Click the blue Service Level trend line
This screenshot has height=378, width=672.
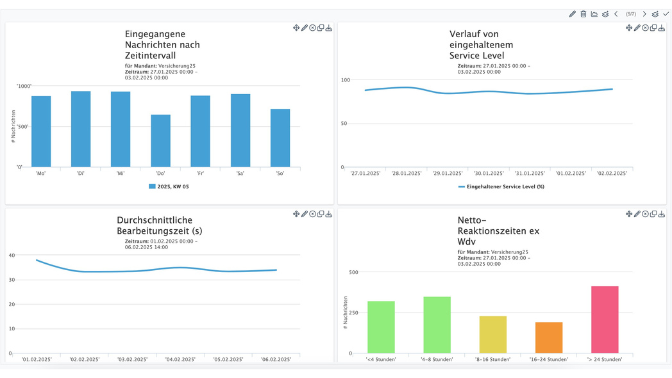click(x=489, y=91)
